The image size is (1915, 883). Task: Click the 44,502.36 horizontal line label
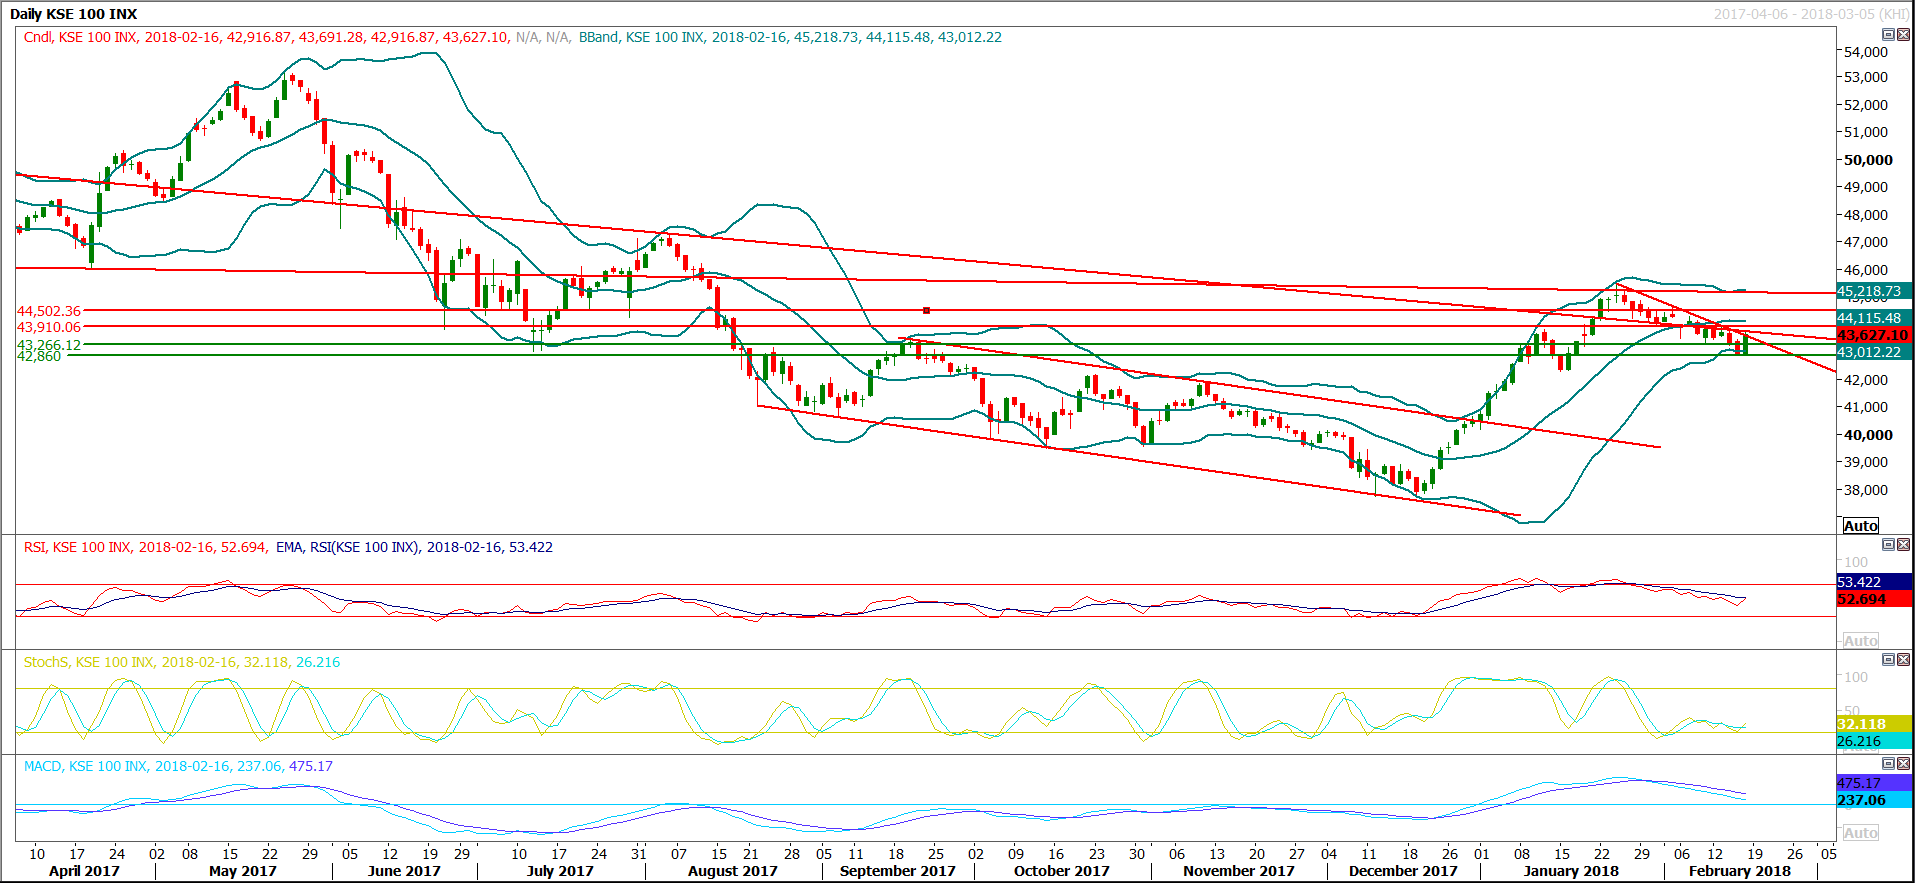point(49,311)
